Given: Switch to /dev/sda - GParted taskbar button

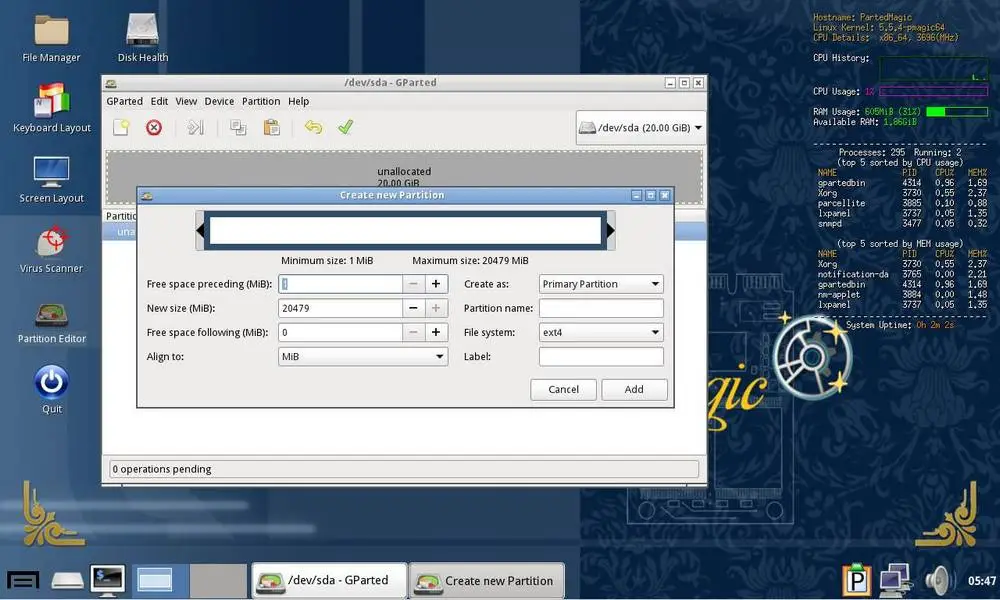Looking at the screenshot, I should click(329, 580).
